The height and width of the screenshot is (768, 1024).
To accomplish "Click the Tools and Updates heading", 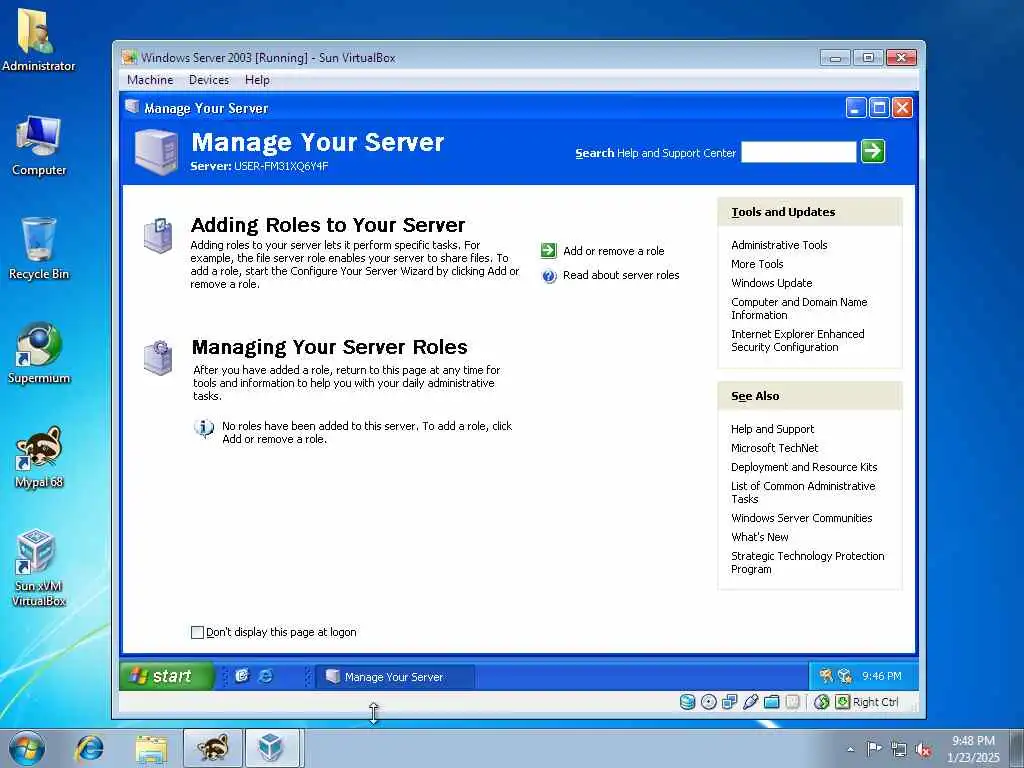I will point(783,212).
